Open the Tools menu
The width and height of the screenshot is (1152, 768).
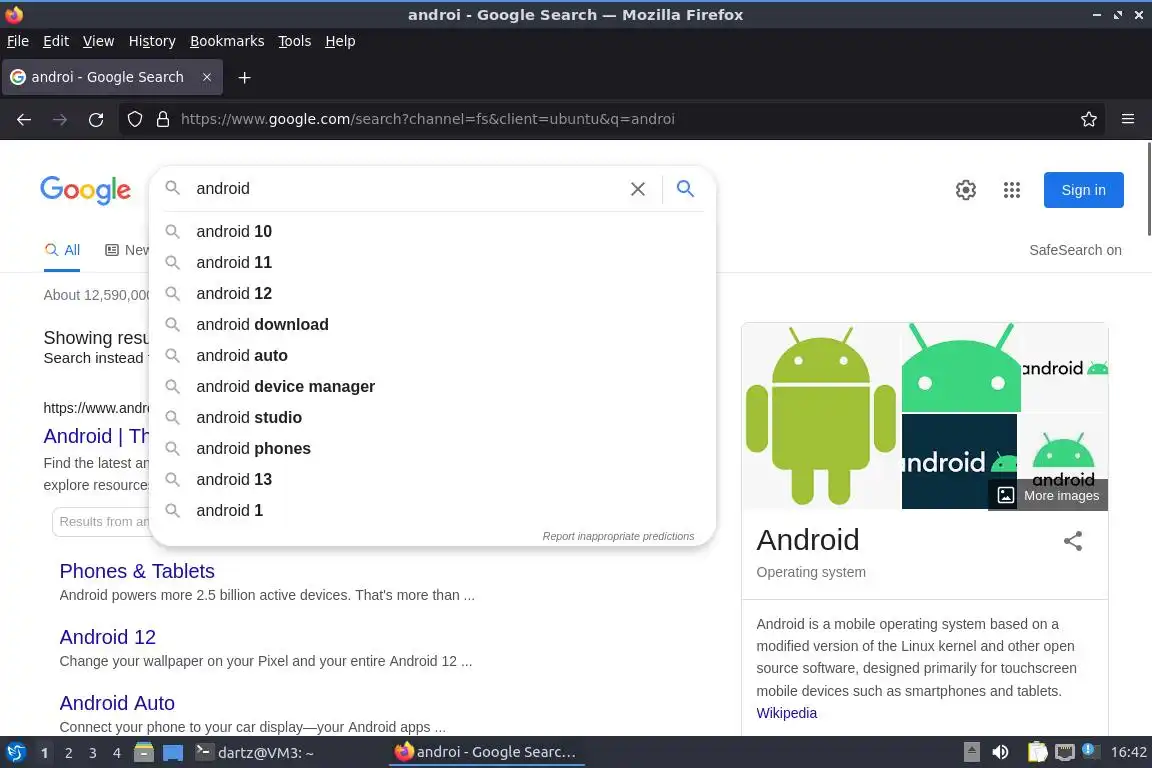(295, 41)
